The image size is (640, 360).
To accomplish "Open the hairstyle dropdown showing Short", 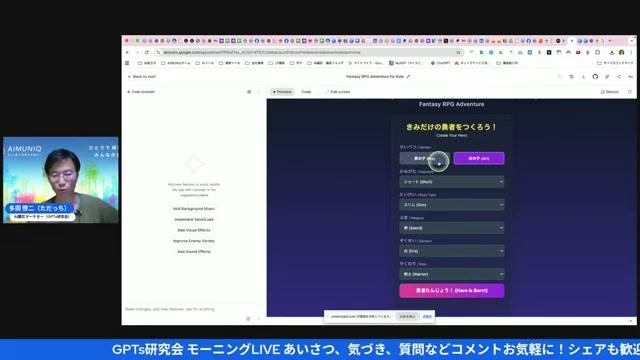I will (452, 182).
